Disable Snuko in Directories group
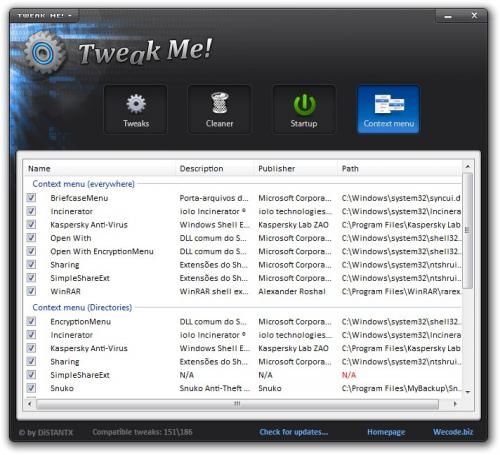The height and width of the screenshot is (455, 500). pyautogui.click(x=31, y=388)
